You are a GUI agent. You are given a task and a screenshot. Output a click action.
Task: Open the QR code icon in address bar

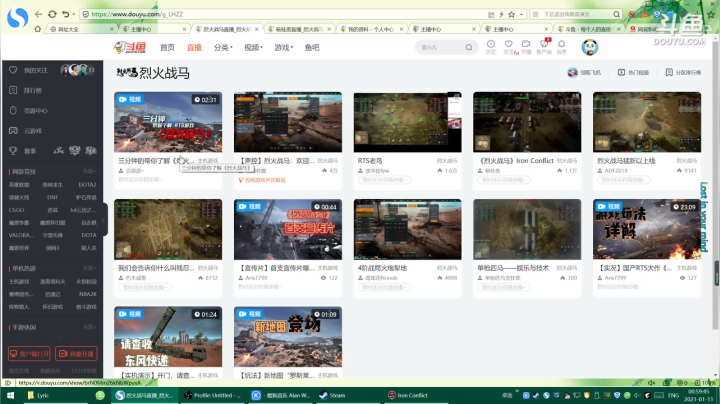[491, 14]
